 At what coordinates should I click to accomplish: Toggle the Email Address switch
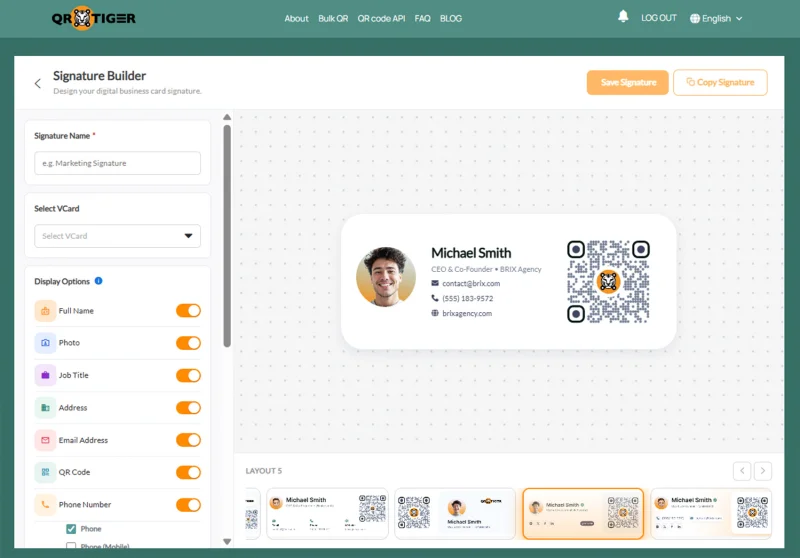[188, 440]
